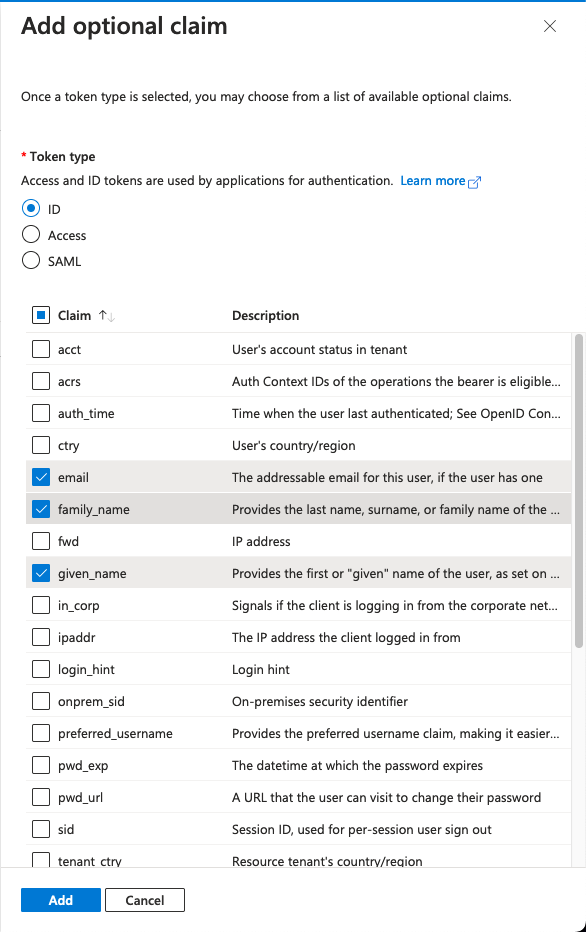Enable the login_hint claim
Screen dimensions: 586x932
pos(41,669)
